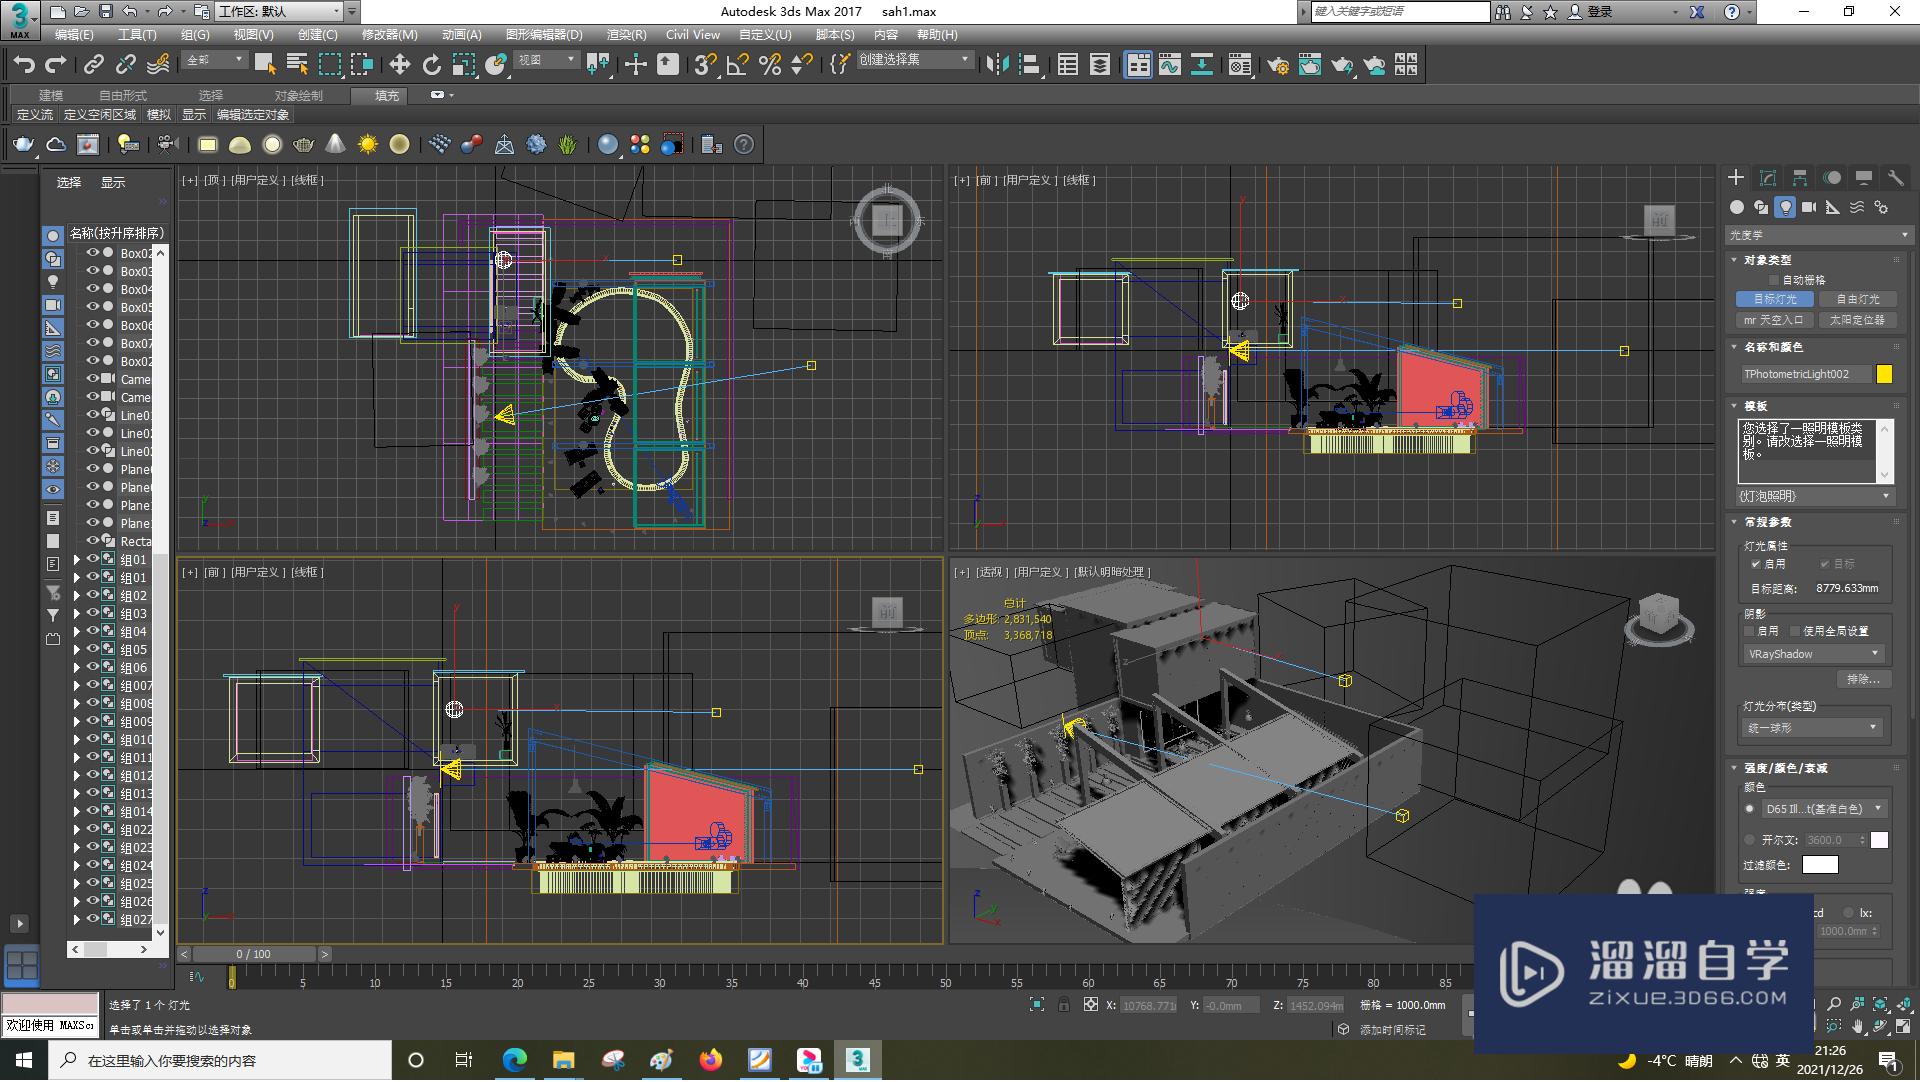Activate the Select and Link tool

(93, 65)
